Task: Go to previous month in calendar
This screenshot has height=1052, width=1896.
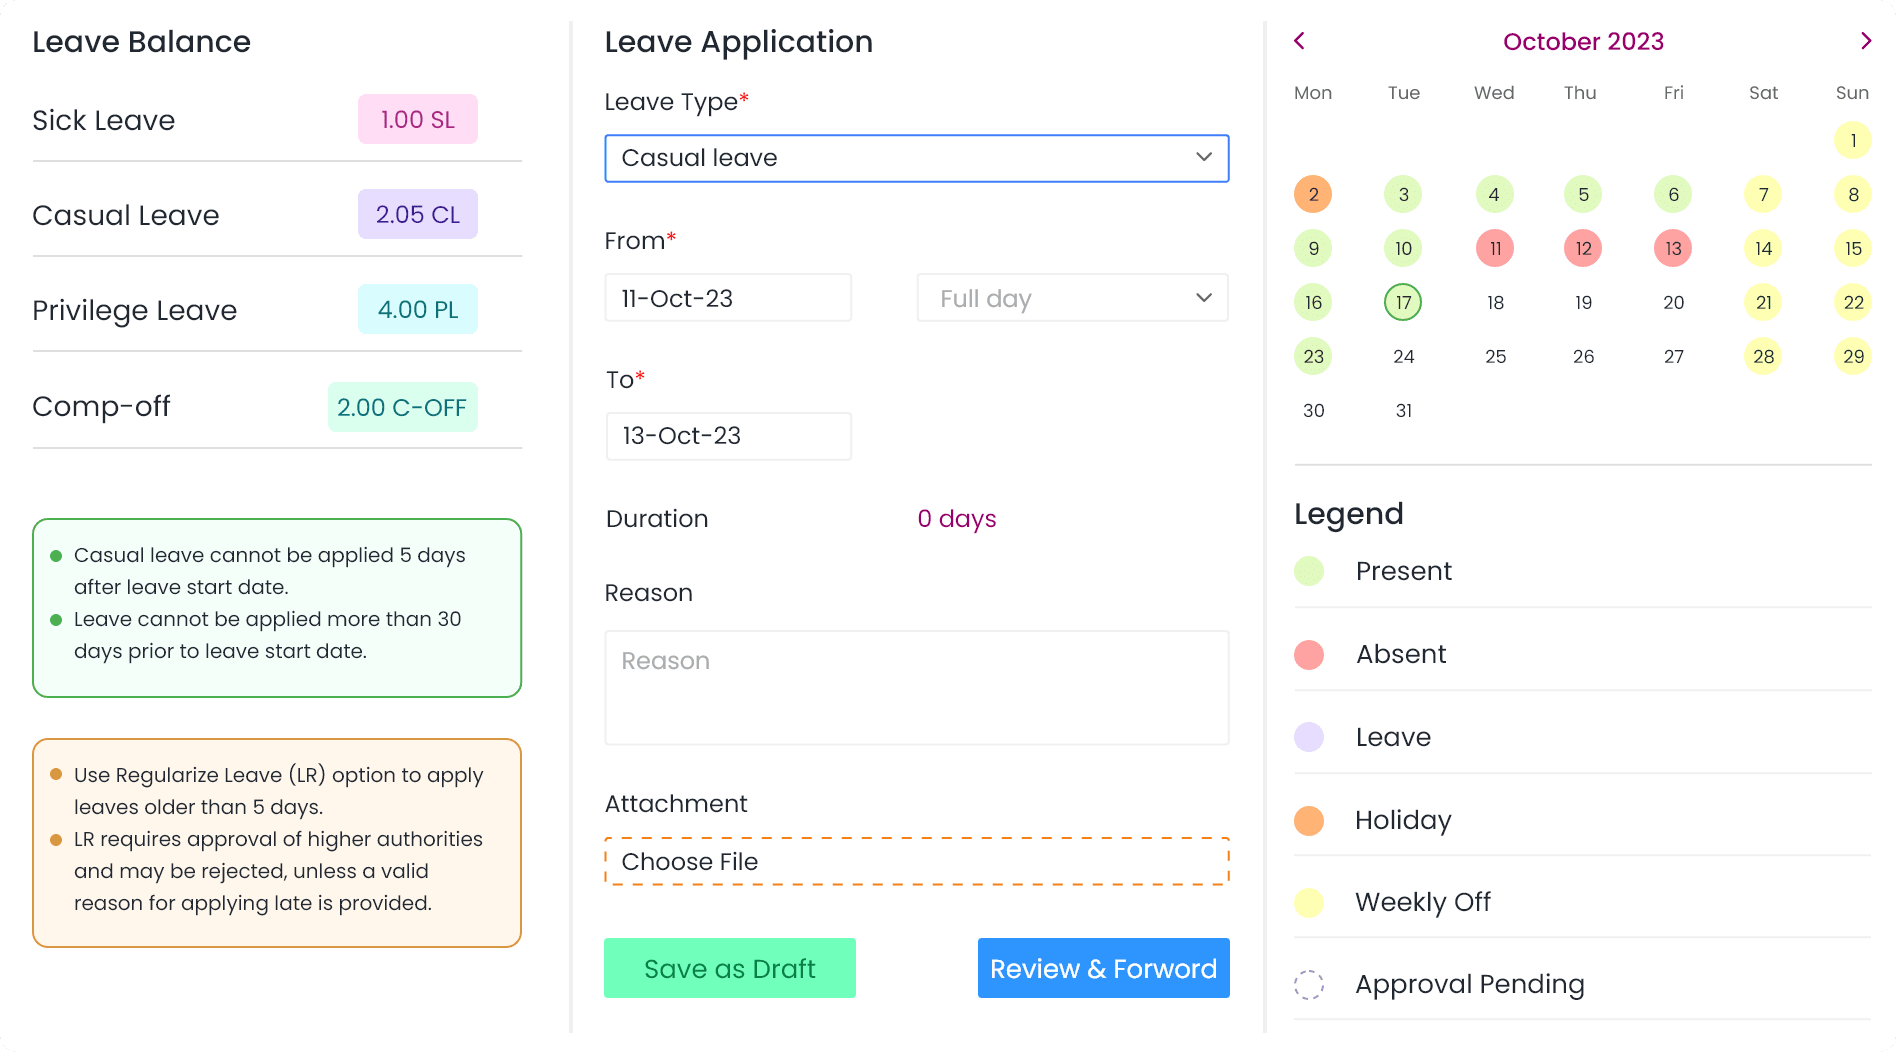Action: point(1299,41)
